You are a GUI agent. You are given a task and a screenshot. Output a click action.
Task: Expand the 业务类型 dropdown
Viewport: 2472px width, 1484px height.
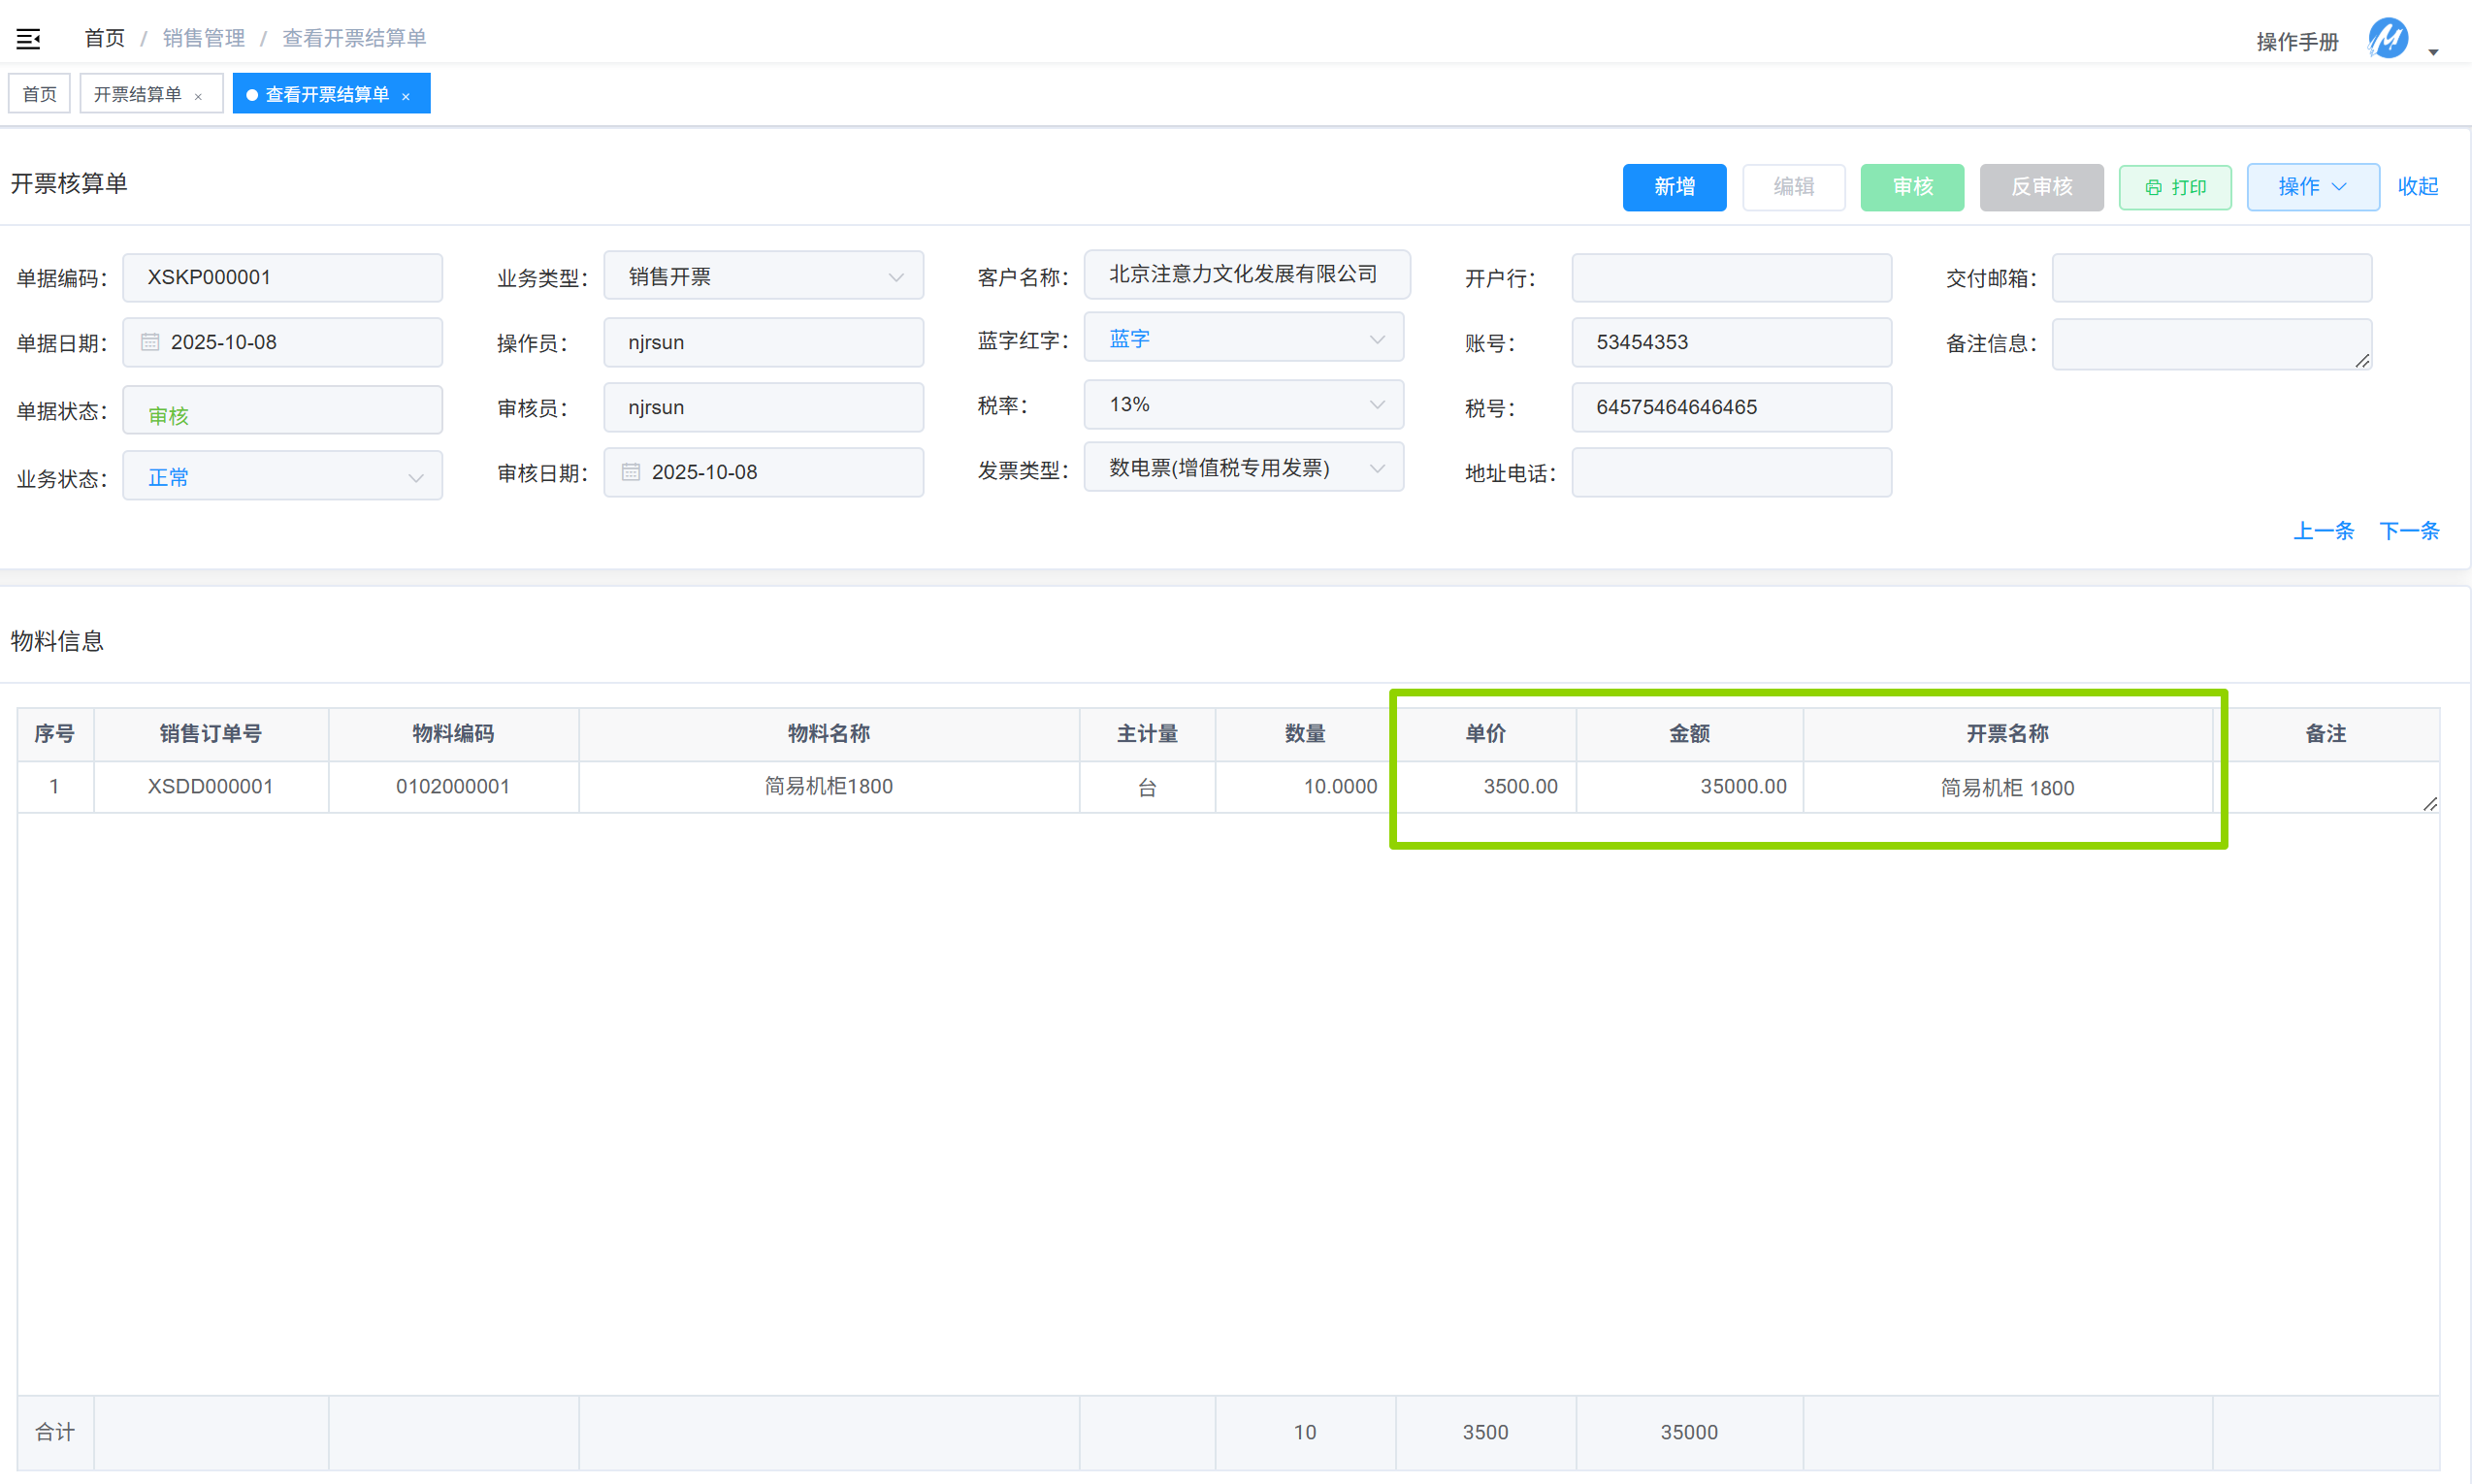895,277
